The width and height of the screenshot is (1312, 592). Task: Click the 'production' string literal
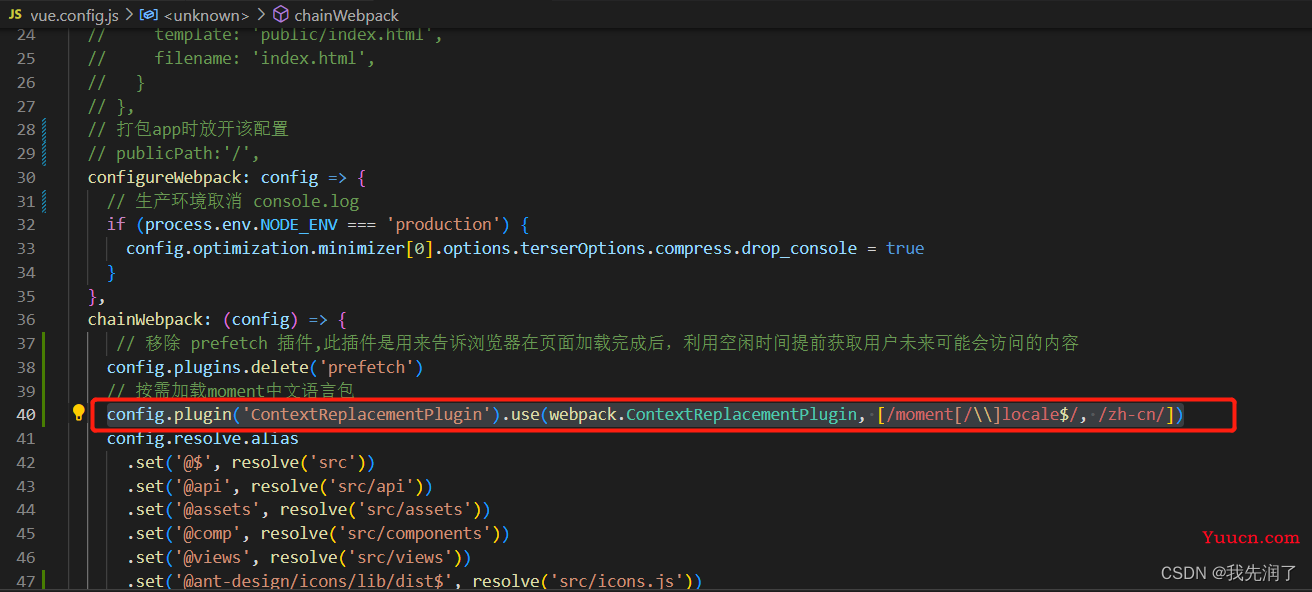point(445,224)
